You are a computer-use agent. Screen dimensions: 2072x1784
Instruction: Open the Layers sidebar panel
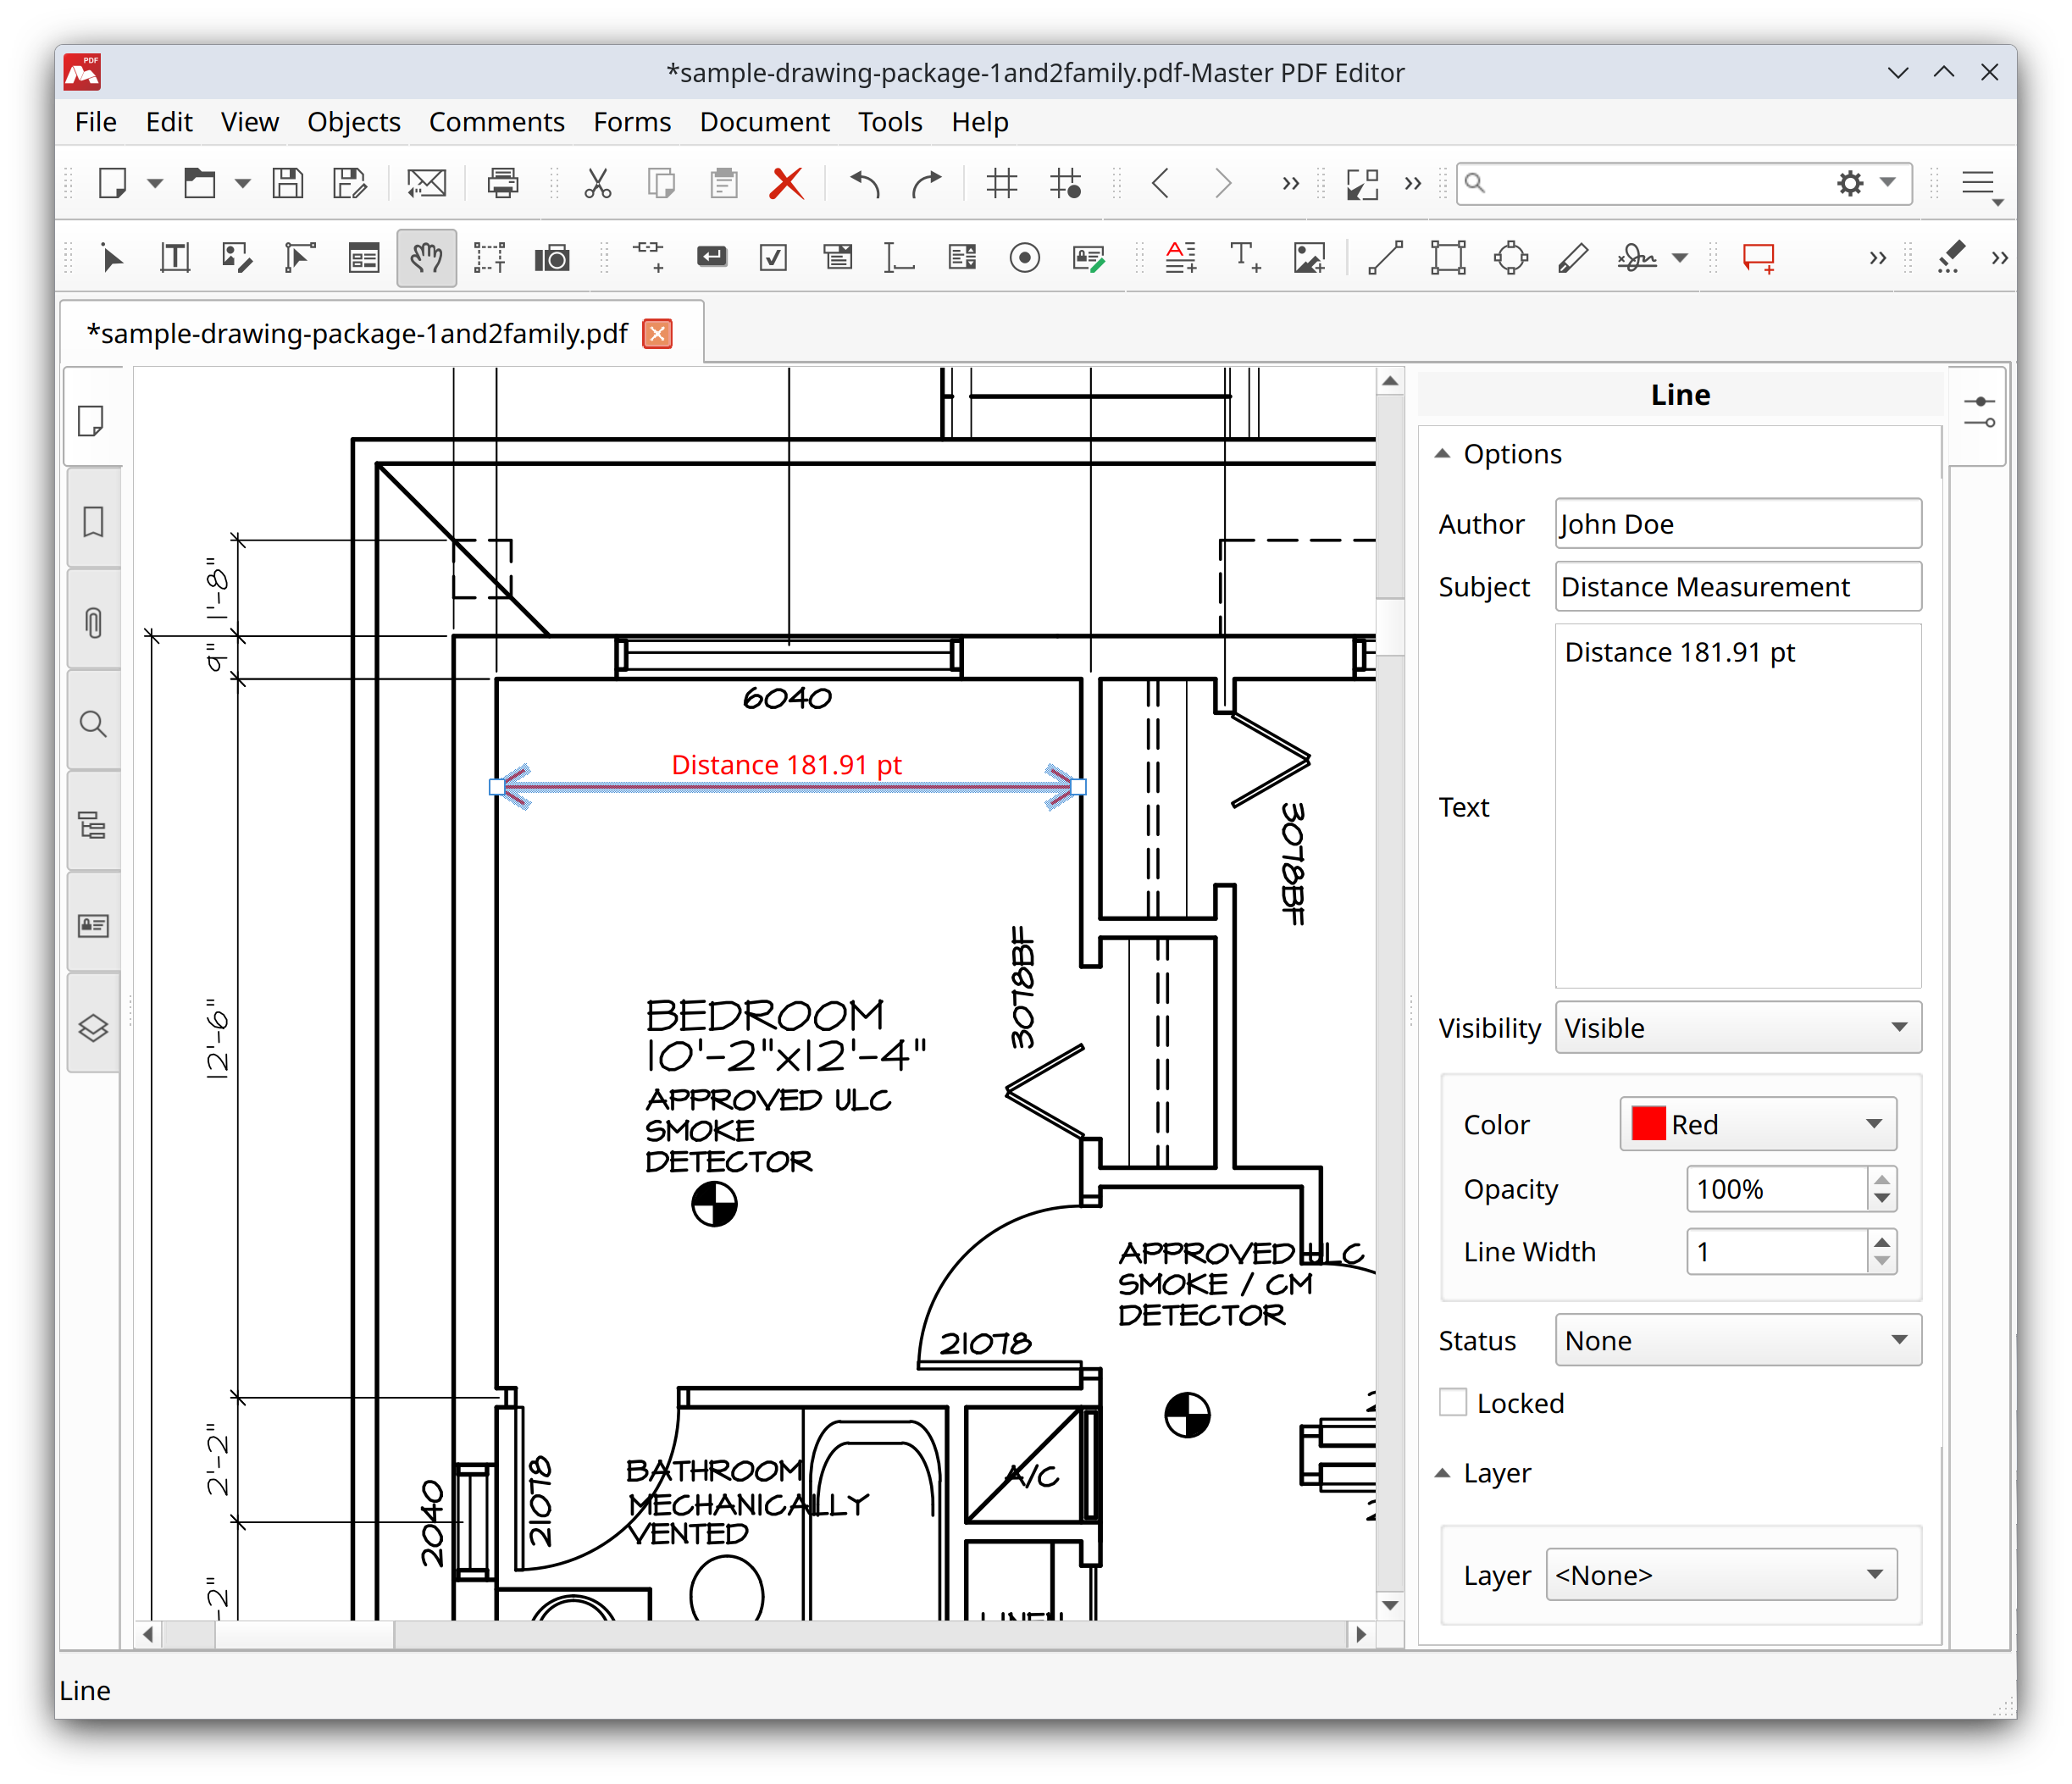point(93,1027)
